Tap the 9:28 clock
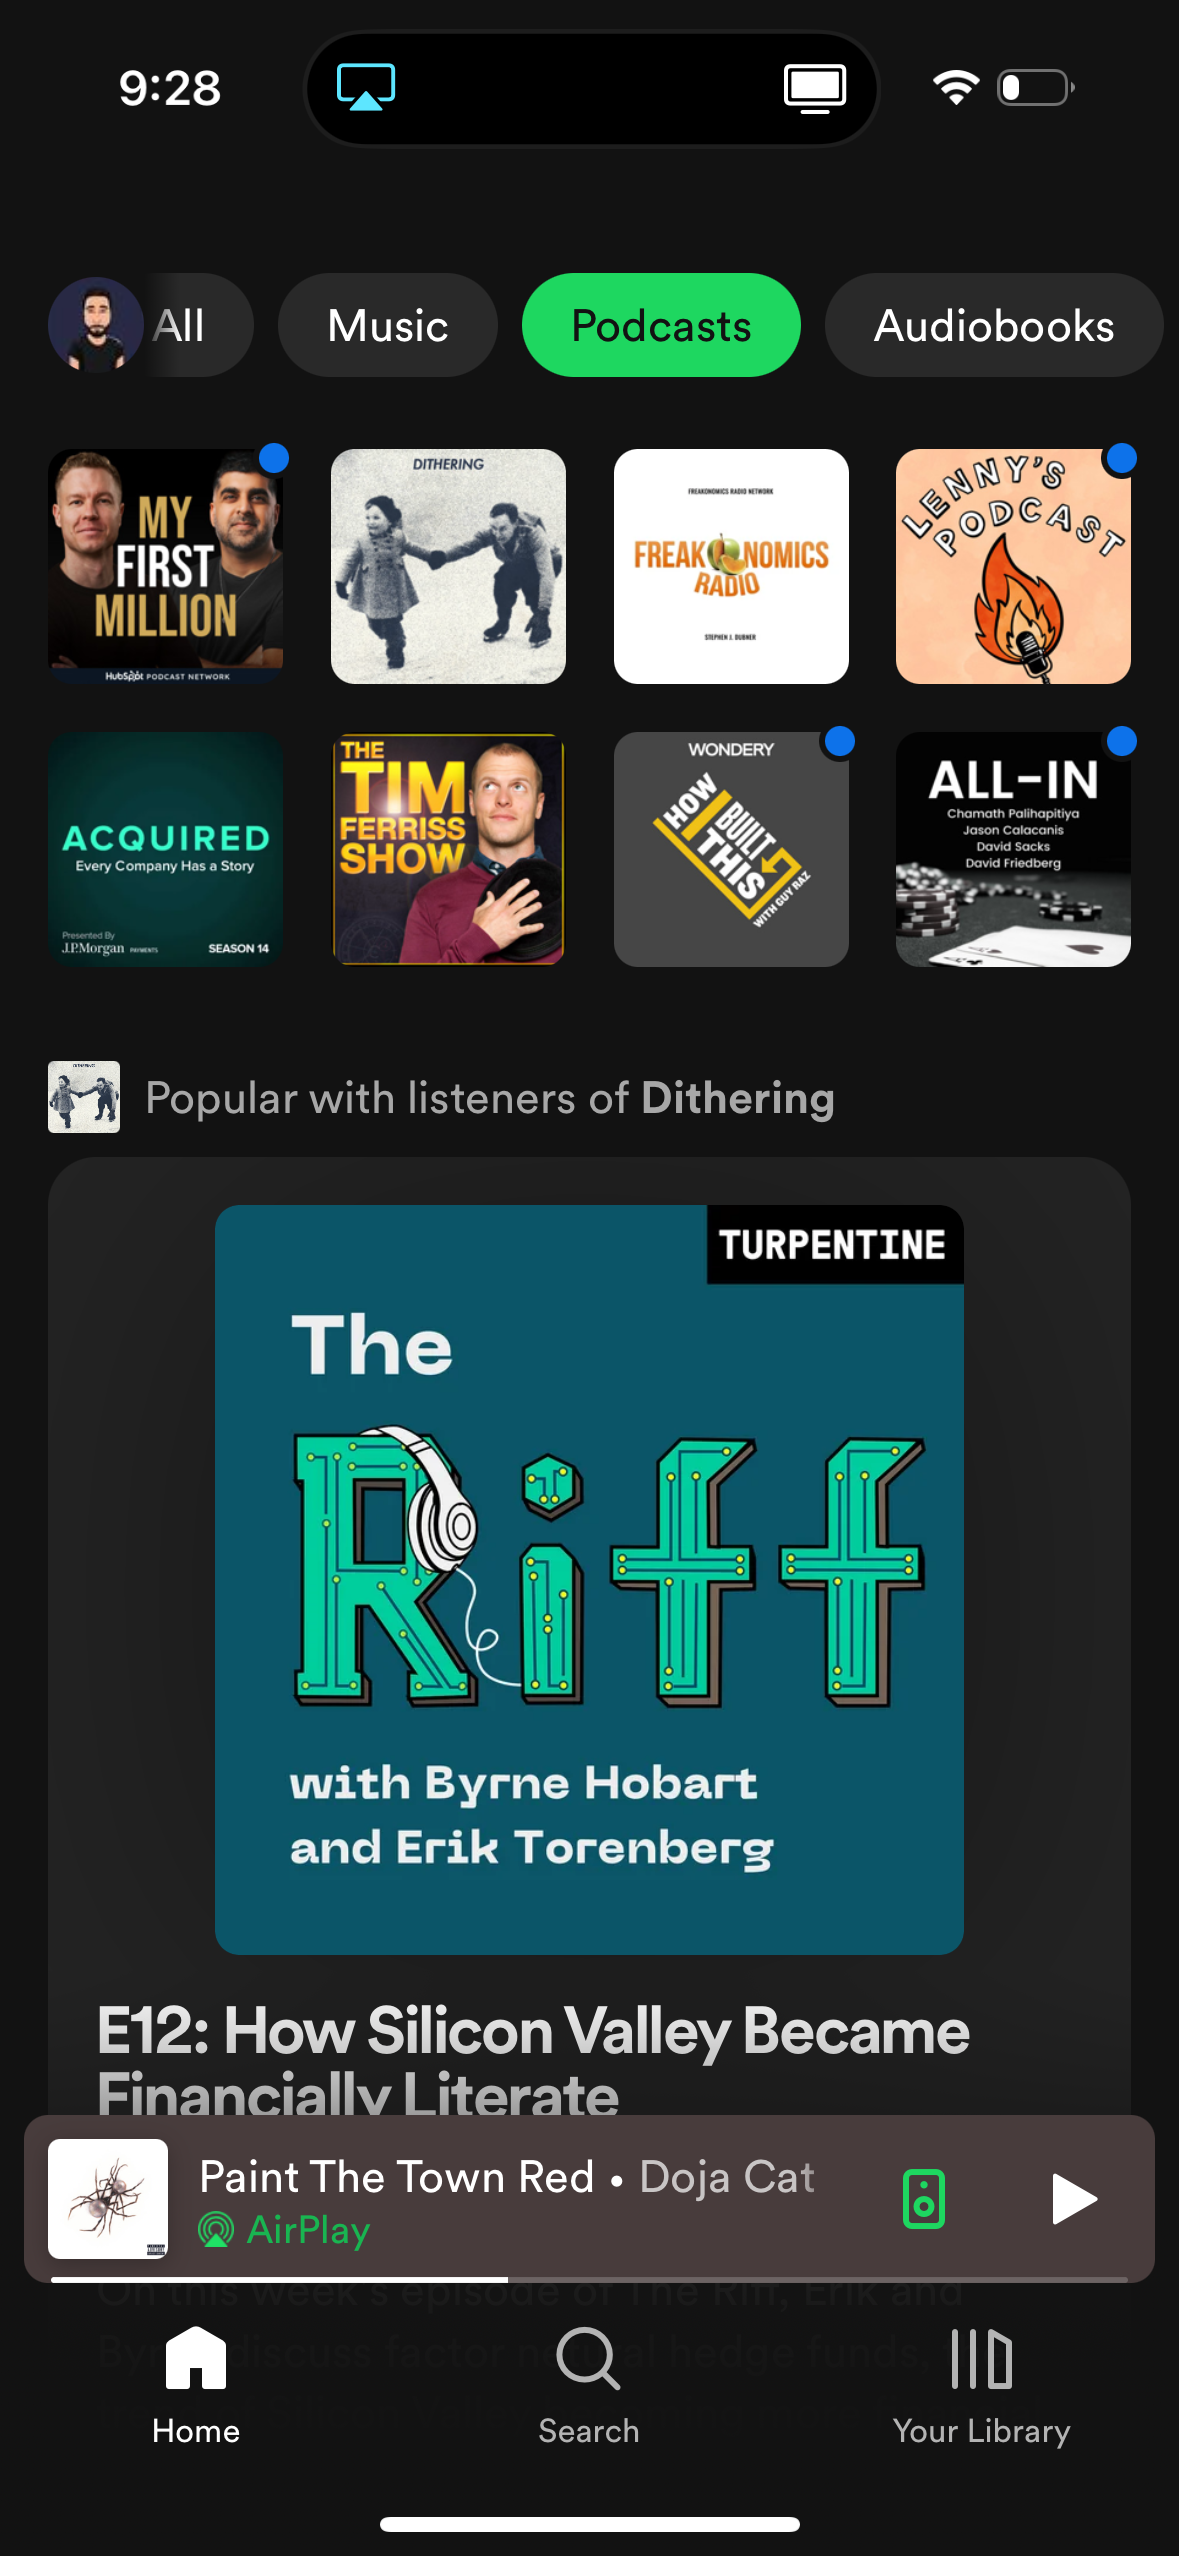The image size is (1179, 2556). pyautogui.click(x=170, y=88)
